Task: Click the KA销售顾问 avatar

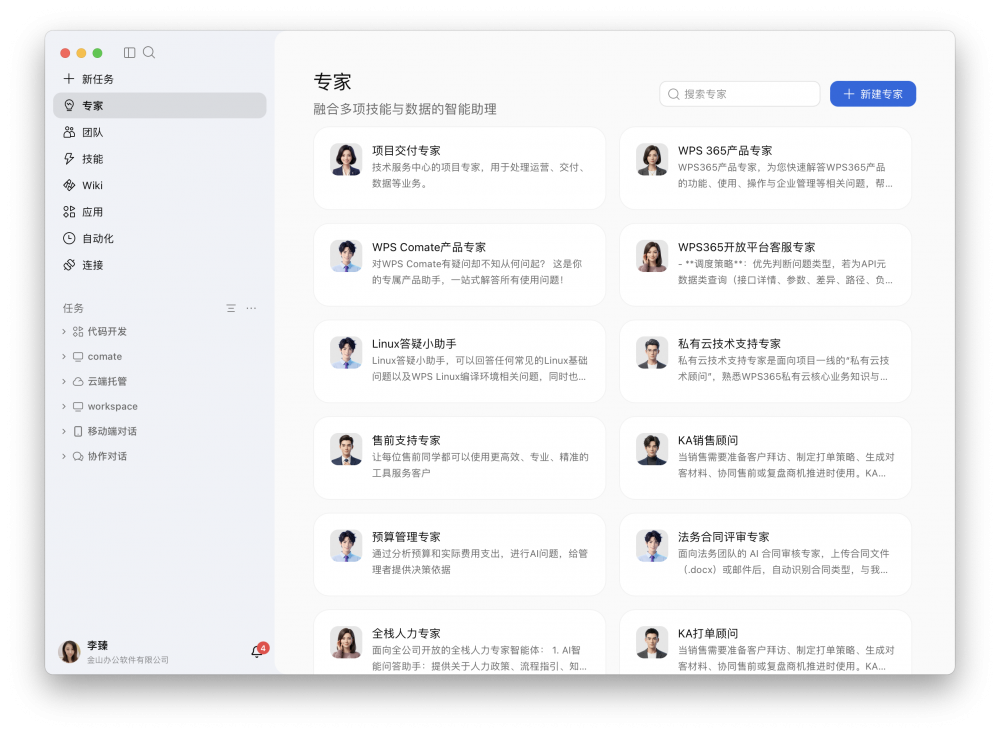Action: 652,449
